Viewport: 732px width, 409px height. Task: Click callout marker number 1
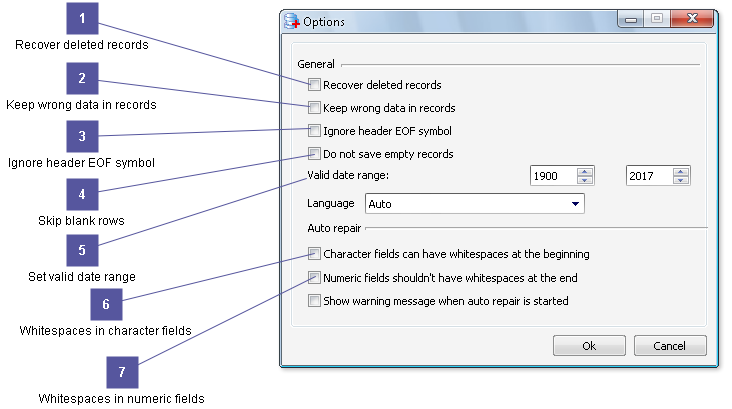coord(82,19)
